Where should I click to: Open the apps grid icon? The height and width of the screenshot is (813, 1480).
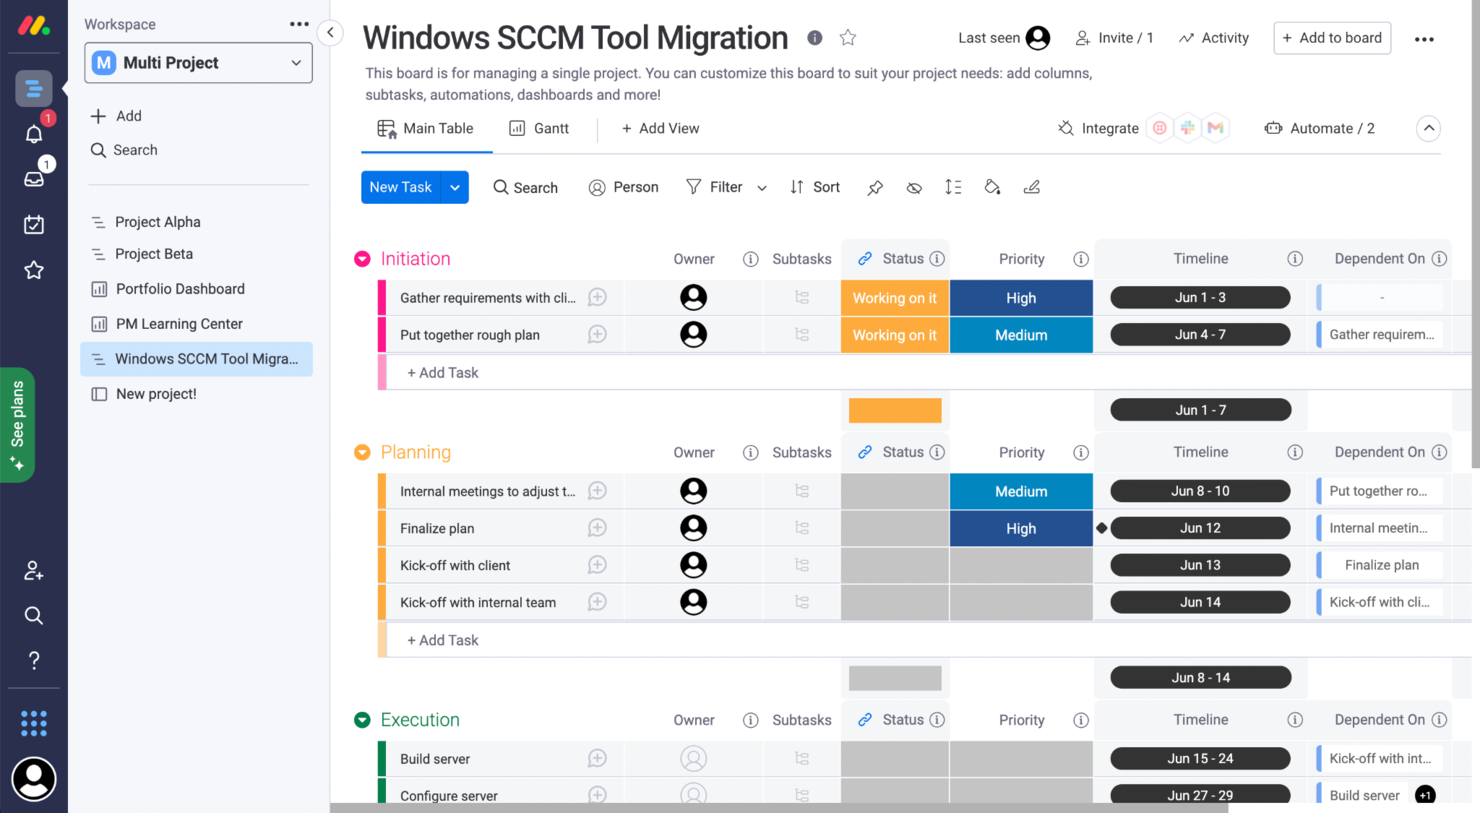click(33, 723)
